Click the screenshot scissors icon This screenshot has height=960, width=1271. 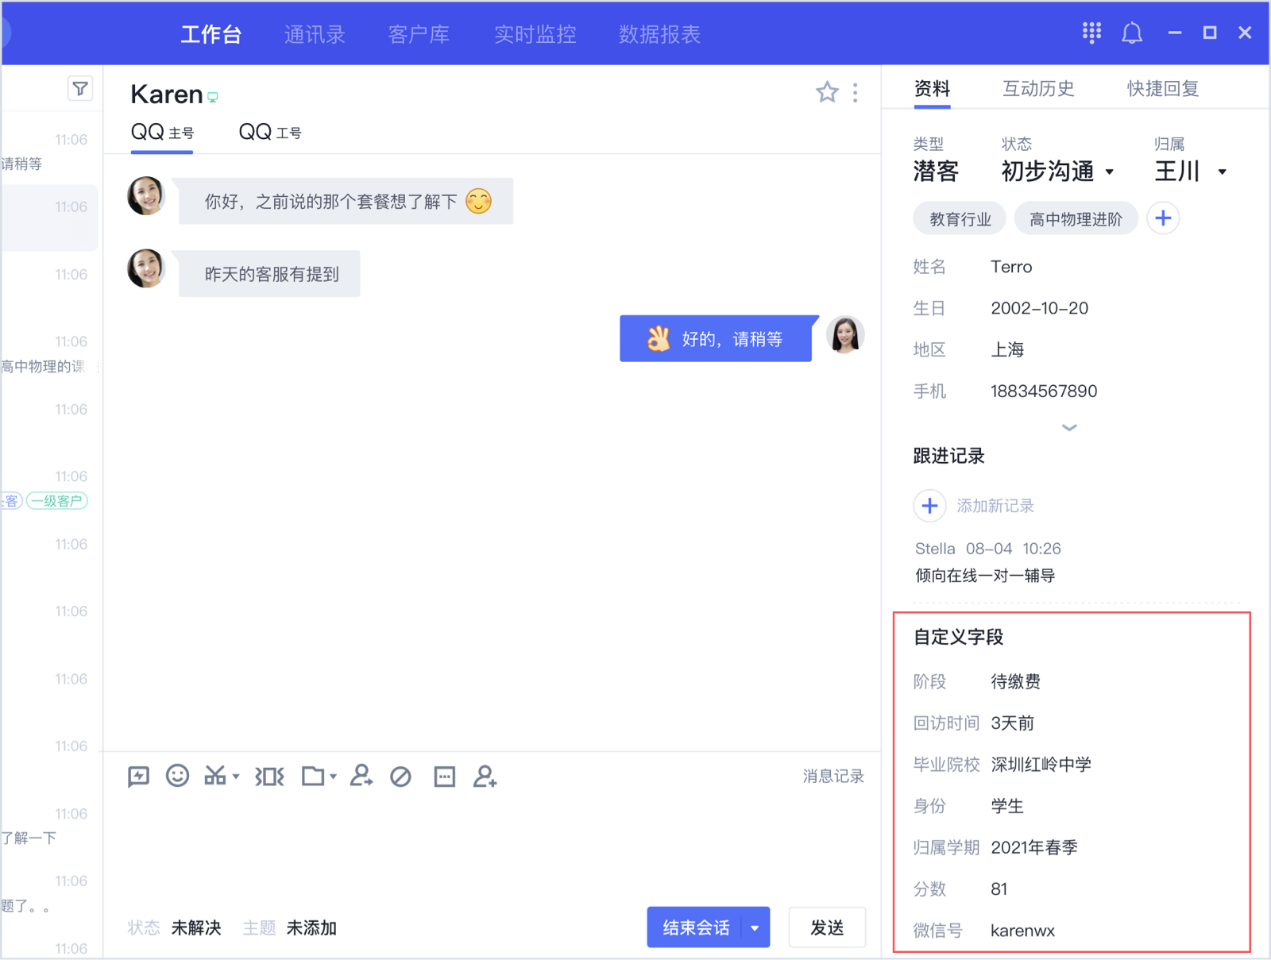215,776
